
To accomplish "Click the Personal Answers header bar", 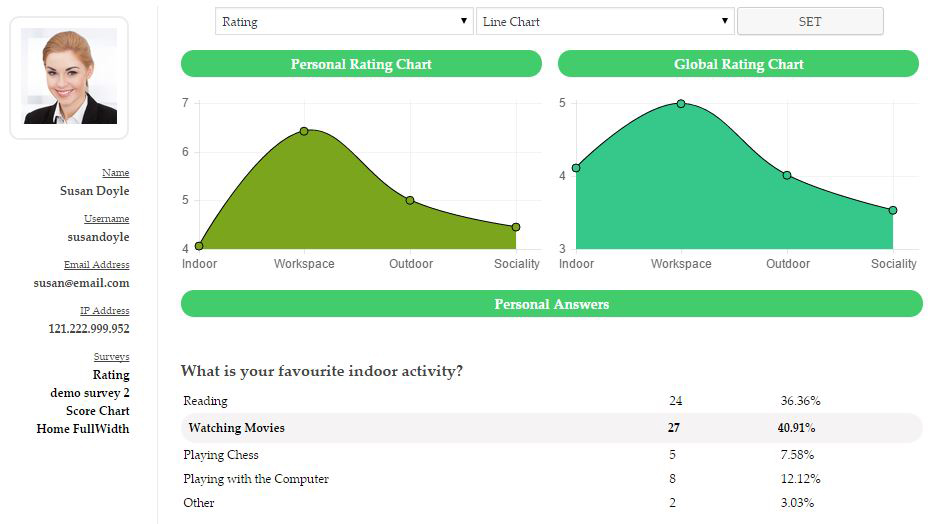I will point(551,304).
